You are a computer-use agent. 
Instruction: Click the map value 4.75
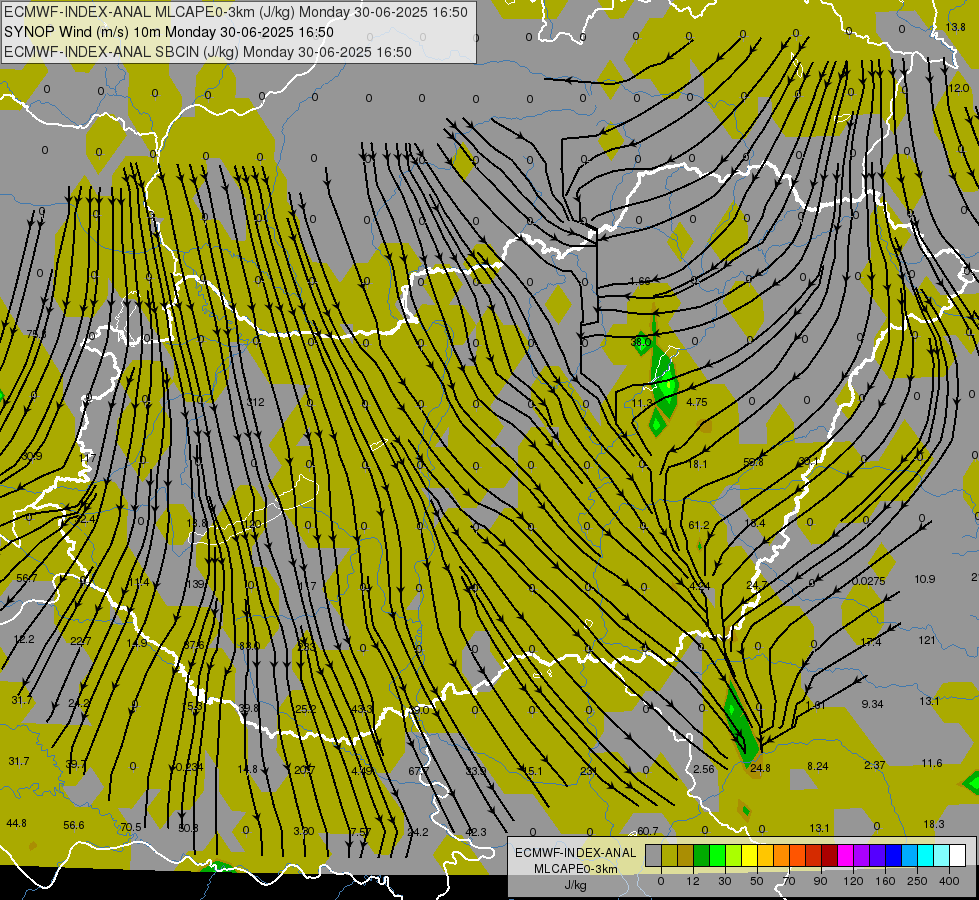click(697, 402)
